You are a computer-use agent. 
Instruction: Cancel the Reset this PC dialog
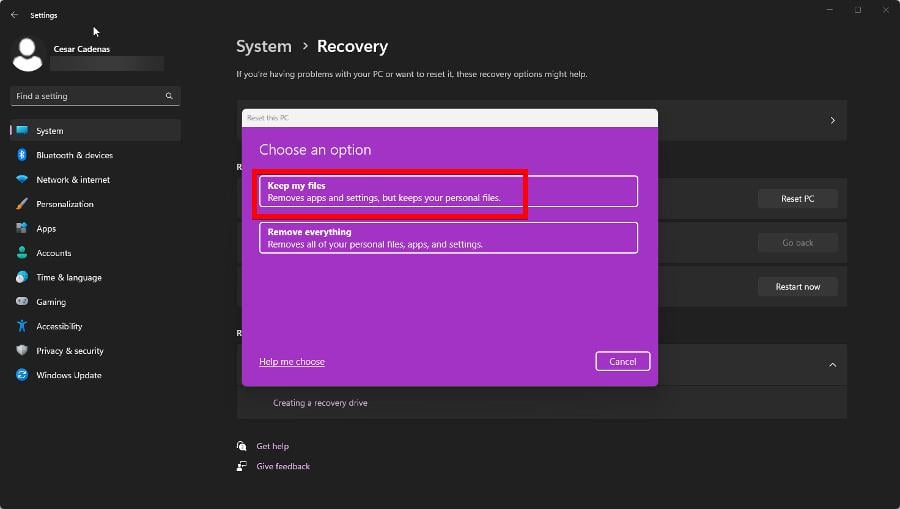click(623, 362)
